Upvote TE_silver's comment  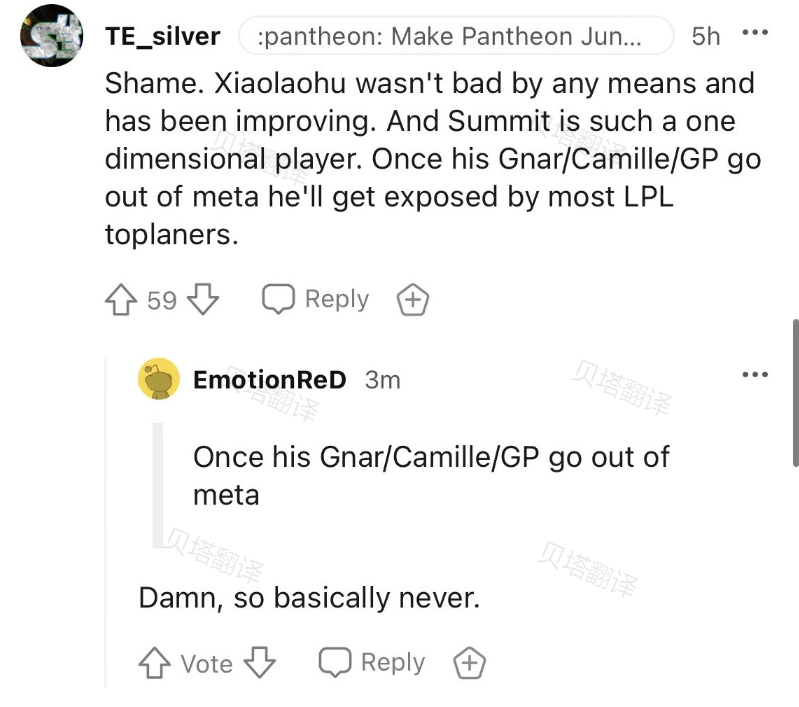click(121, 299)
